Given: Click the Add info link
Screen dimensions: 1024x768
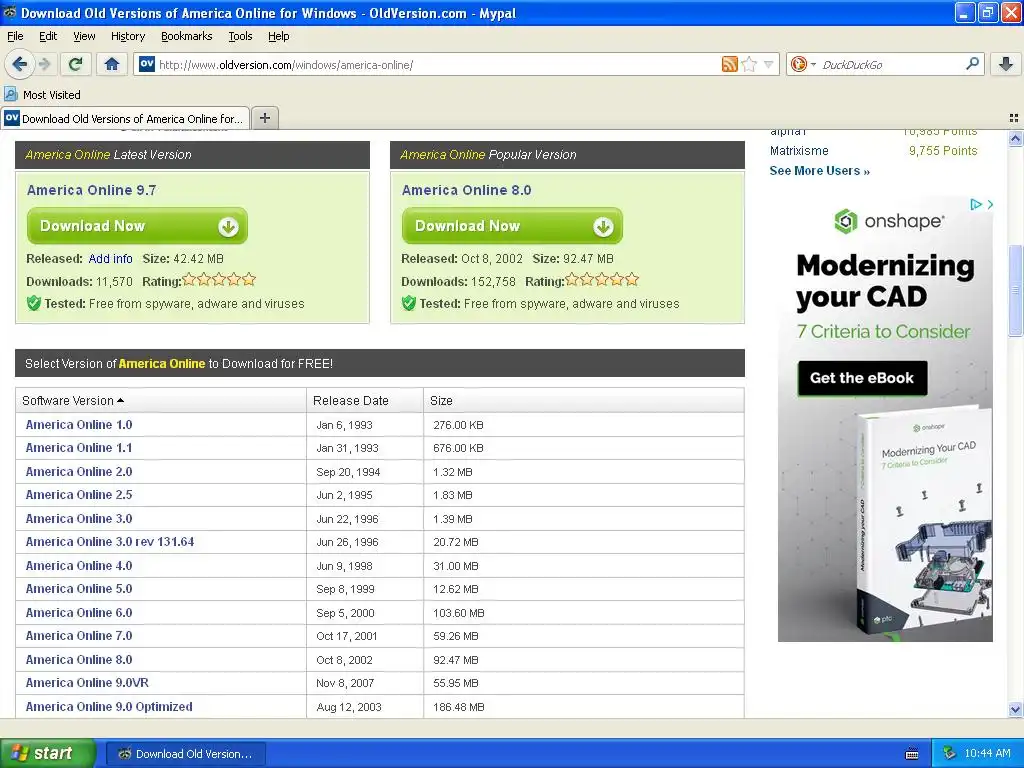Looking at the screenshot, I should 110,259.
